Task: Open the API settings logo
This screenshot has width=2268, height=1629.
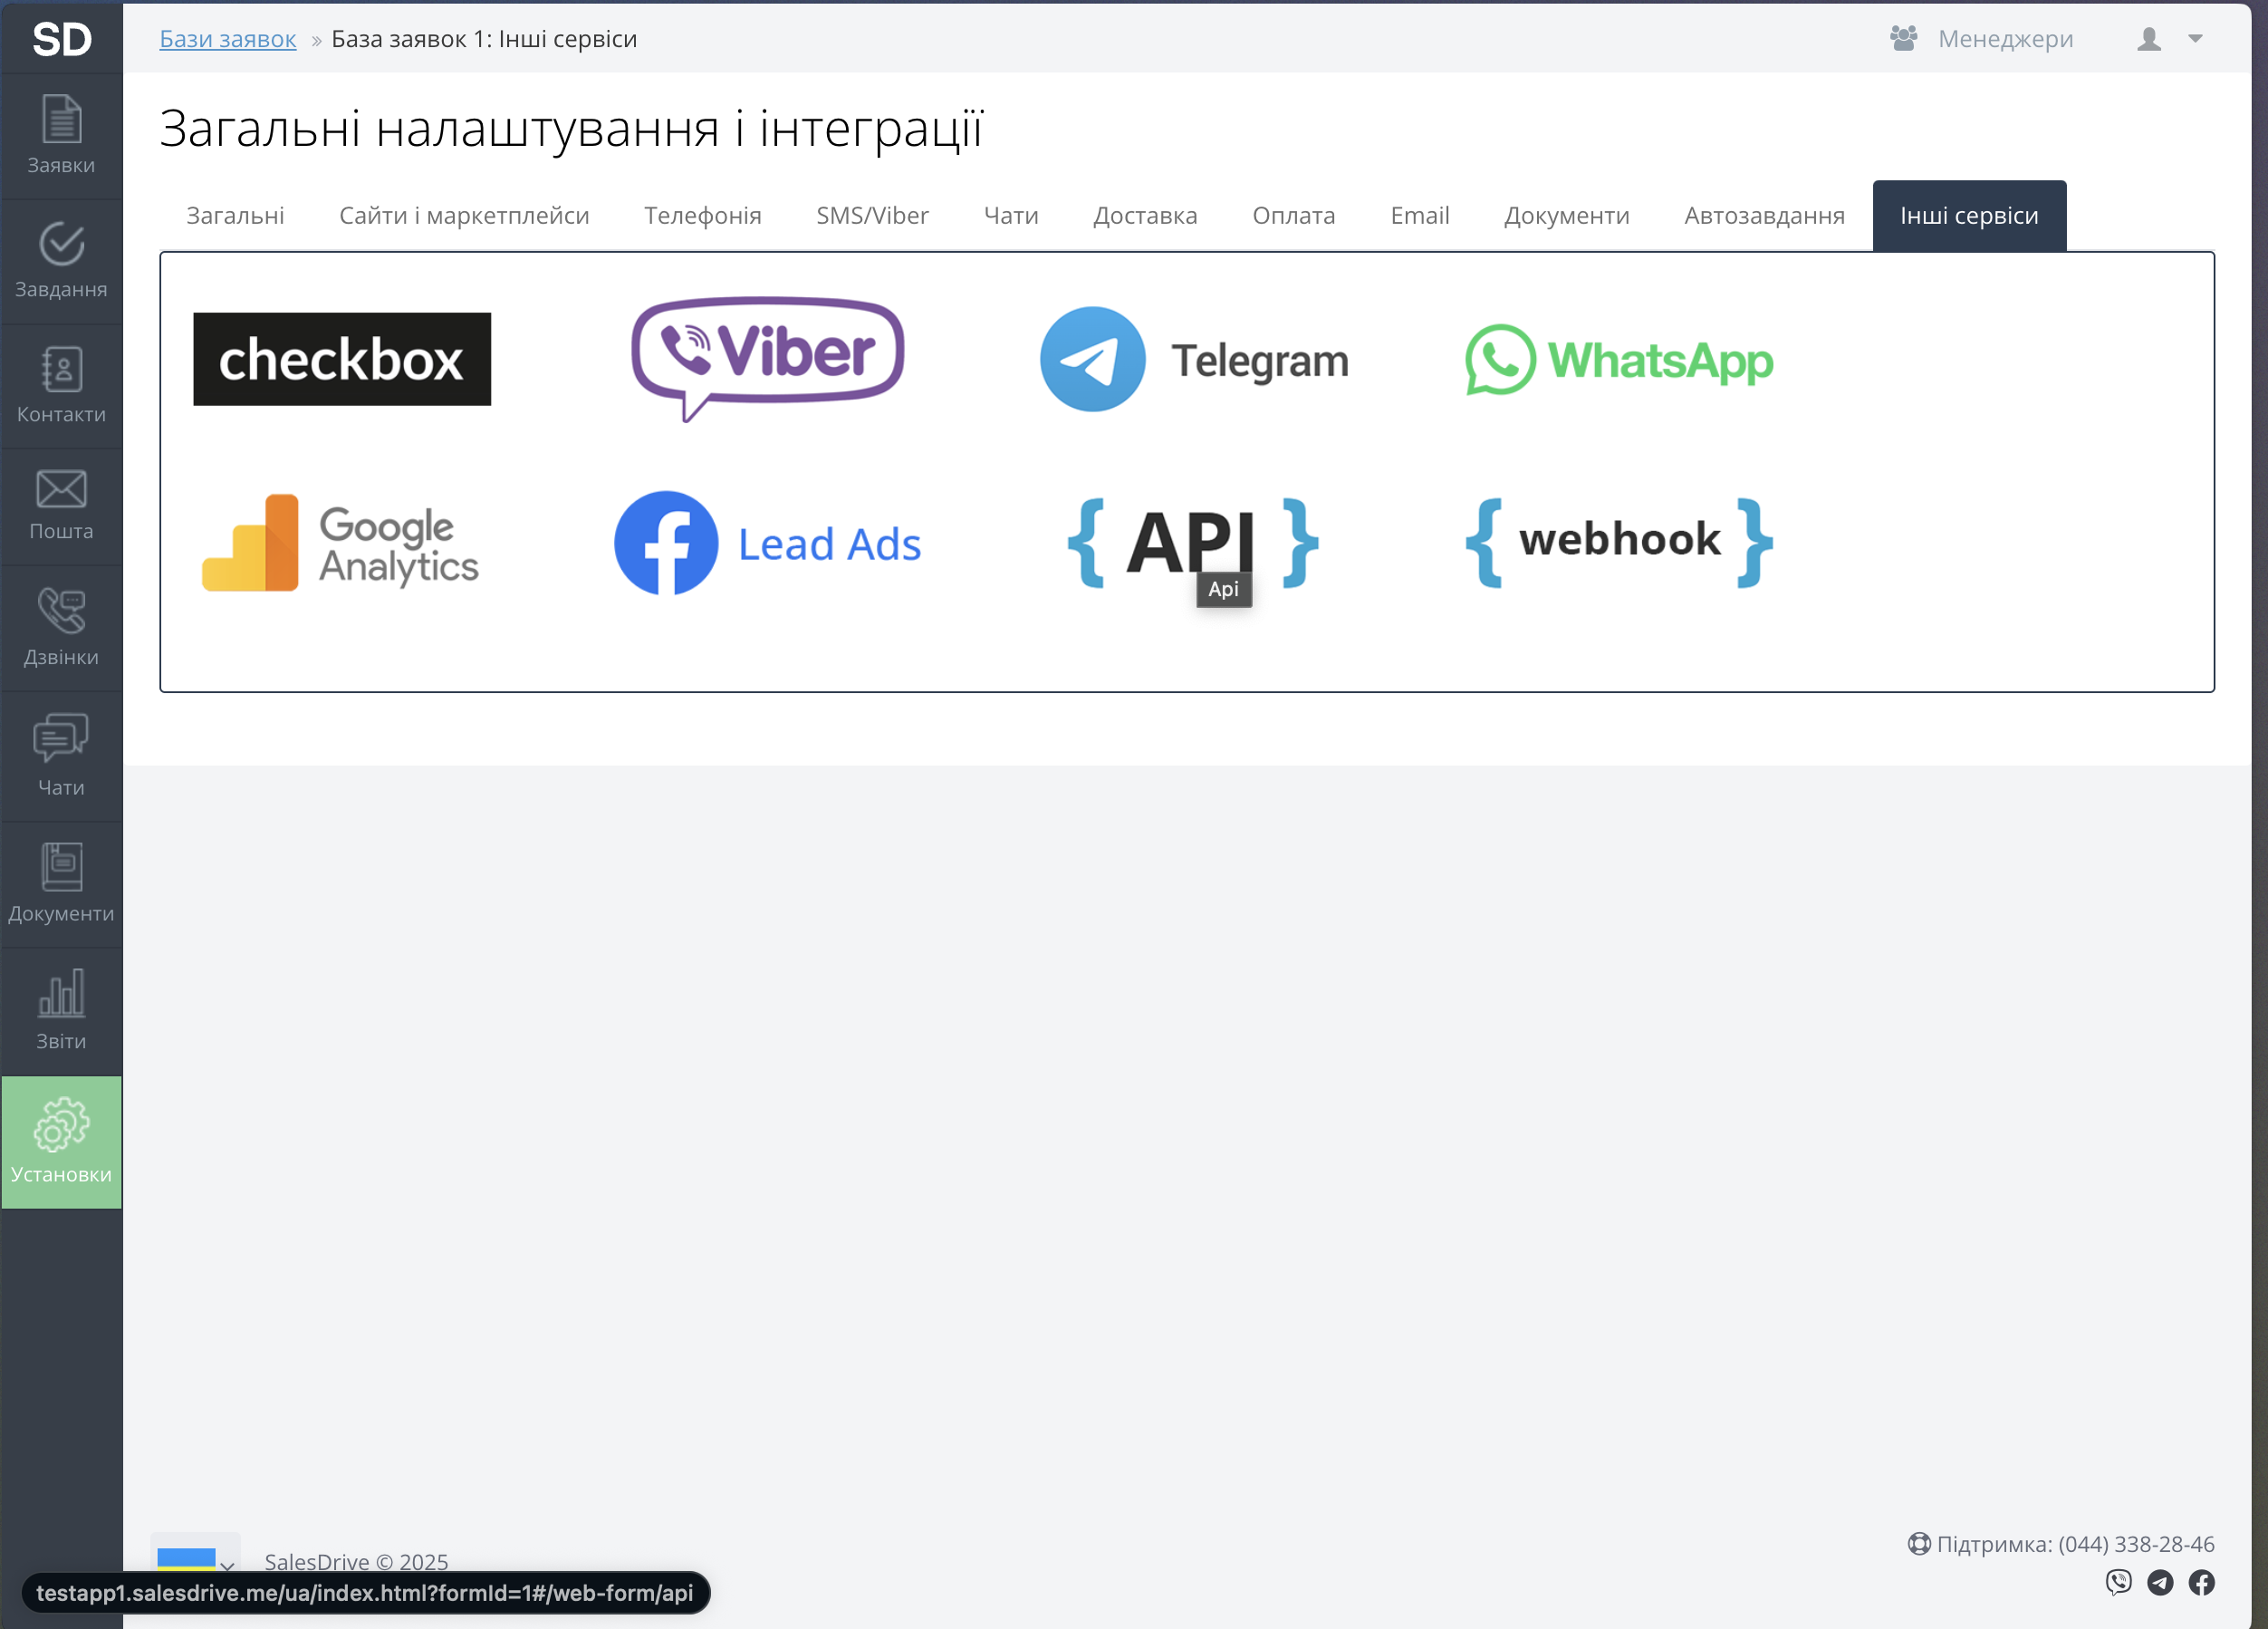Action: point(1192,543)
